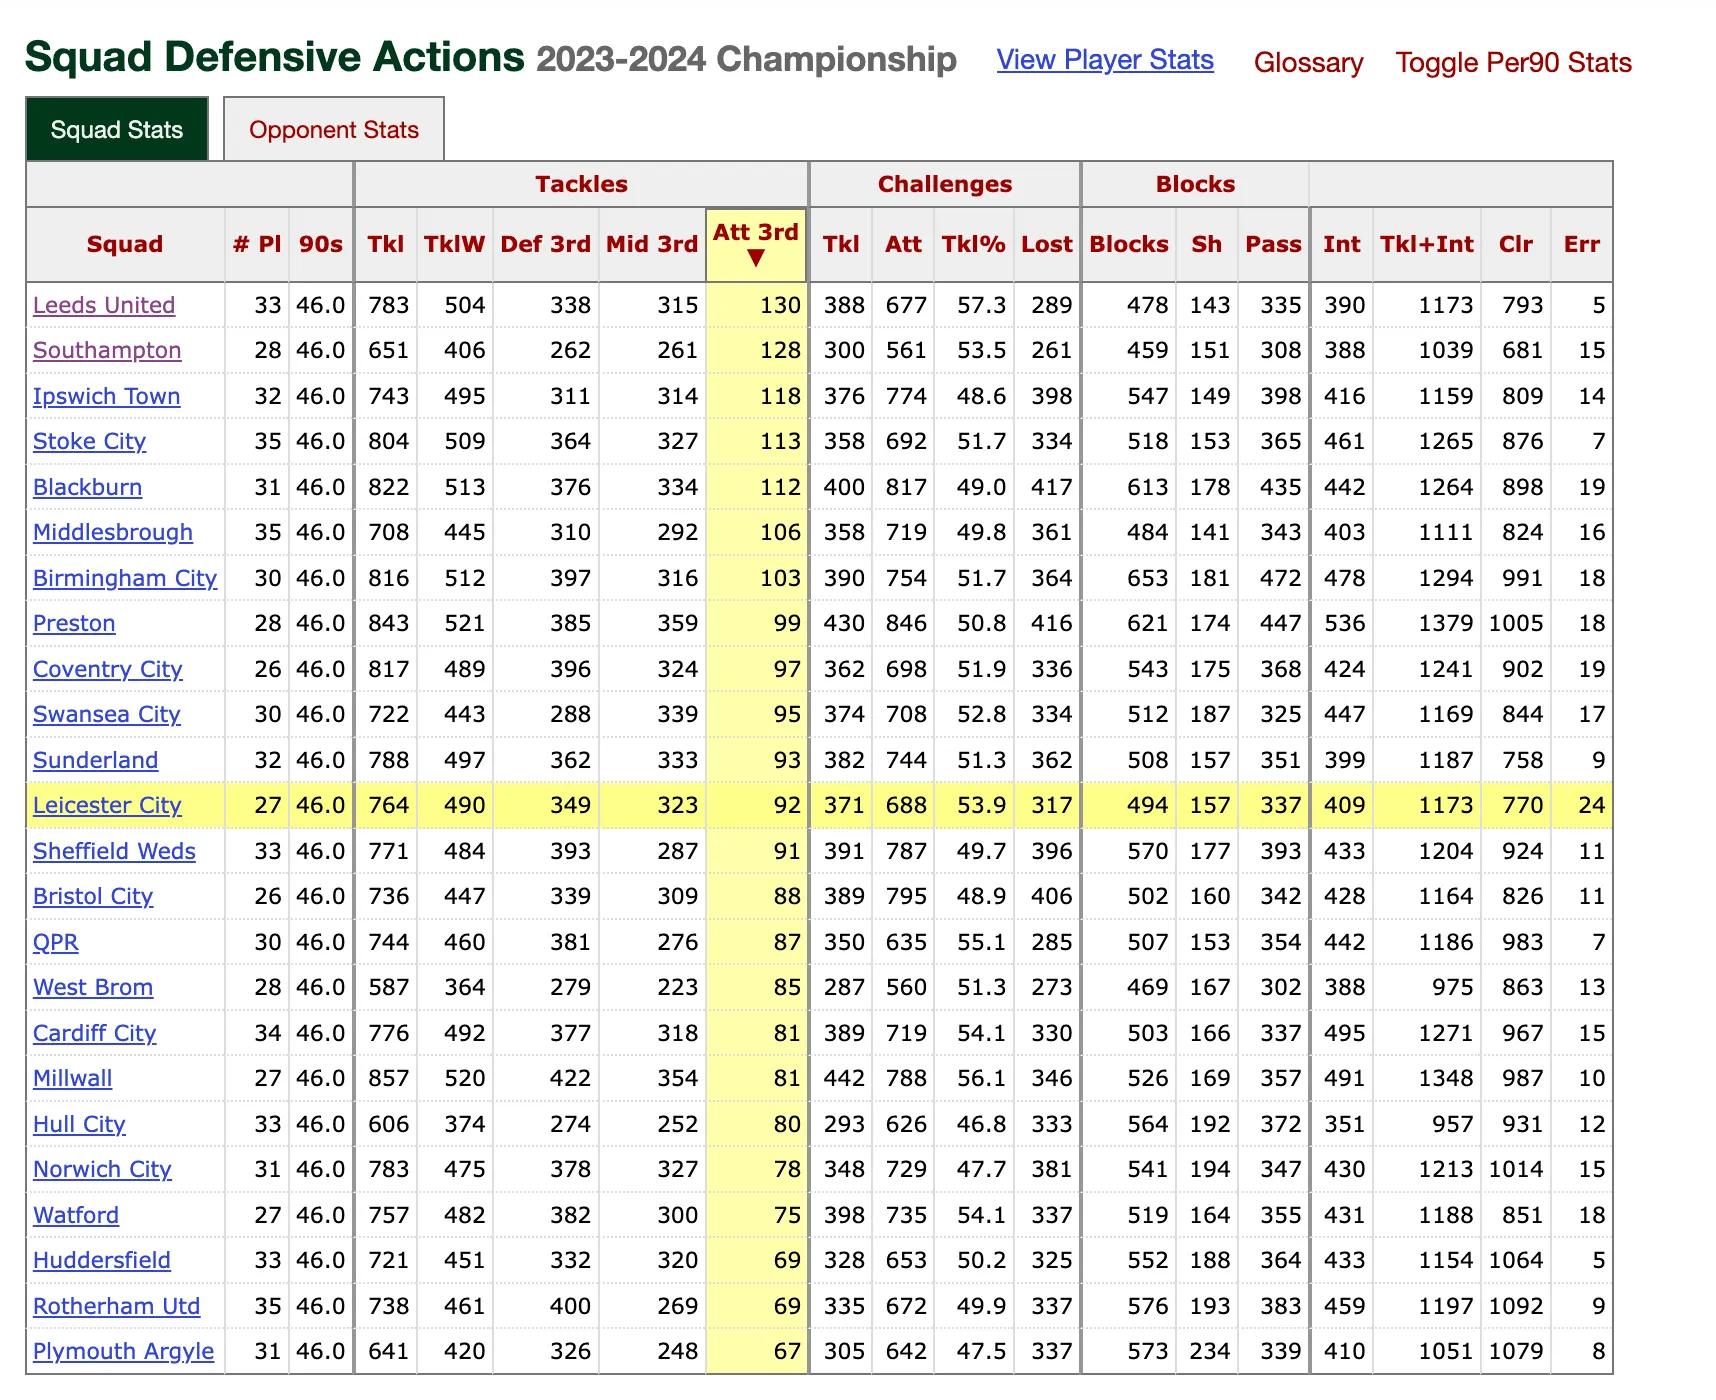The height and width of the screenshot is (1400, 1716).
Task: Click Toggle Per90 Stats
Action: click(x=1513, y=62)
